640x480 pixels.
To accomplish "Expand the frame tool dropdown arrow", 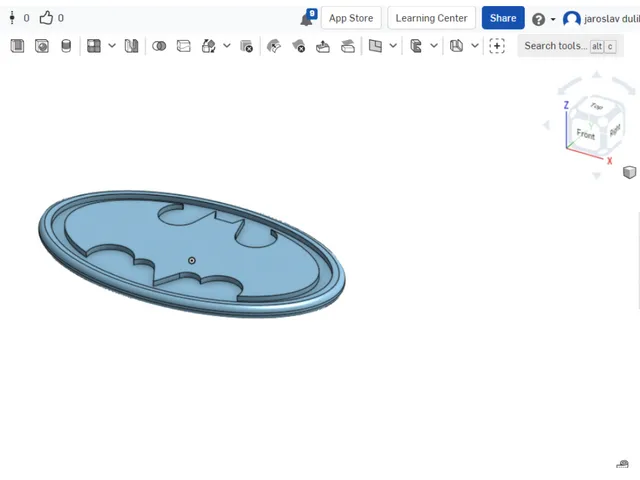I will point(434,46).
